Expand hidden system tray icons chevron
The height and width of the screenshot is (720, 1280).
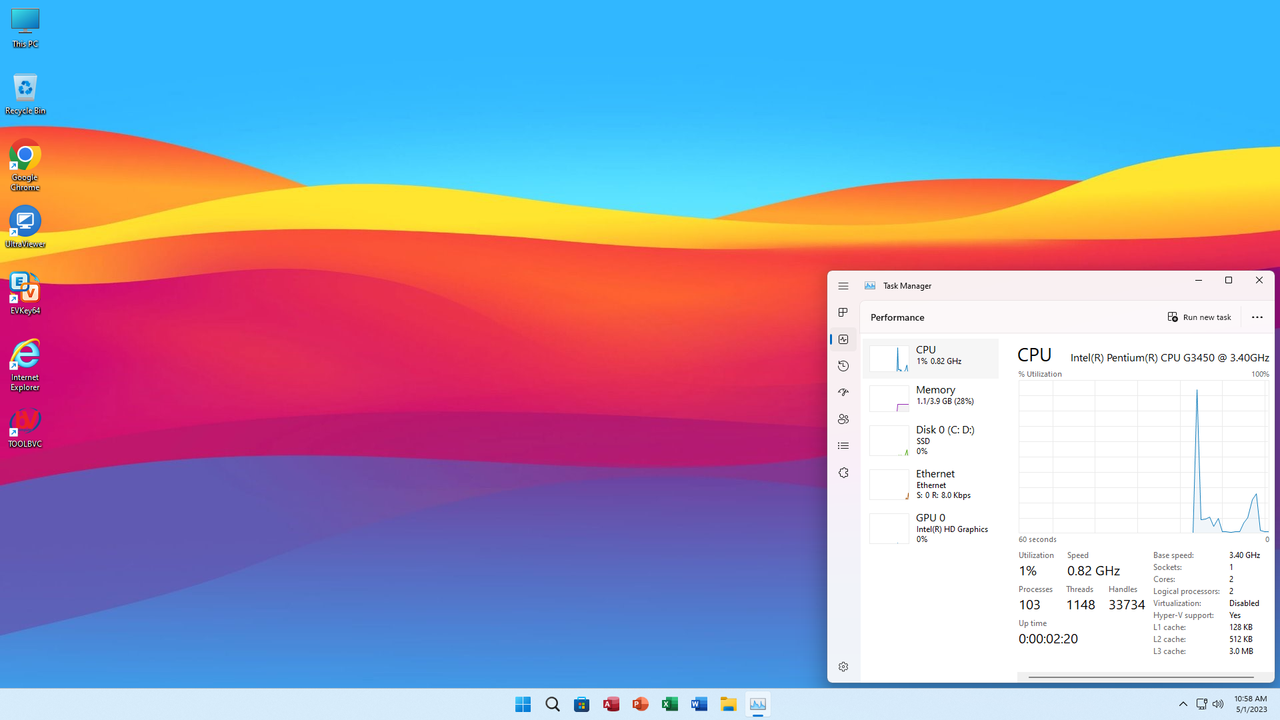1183,704
